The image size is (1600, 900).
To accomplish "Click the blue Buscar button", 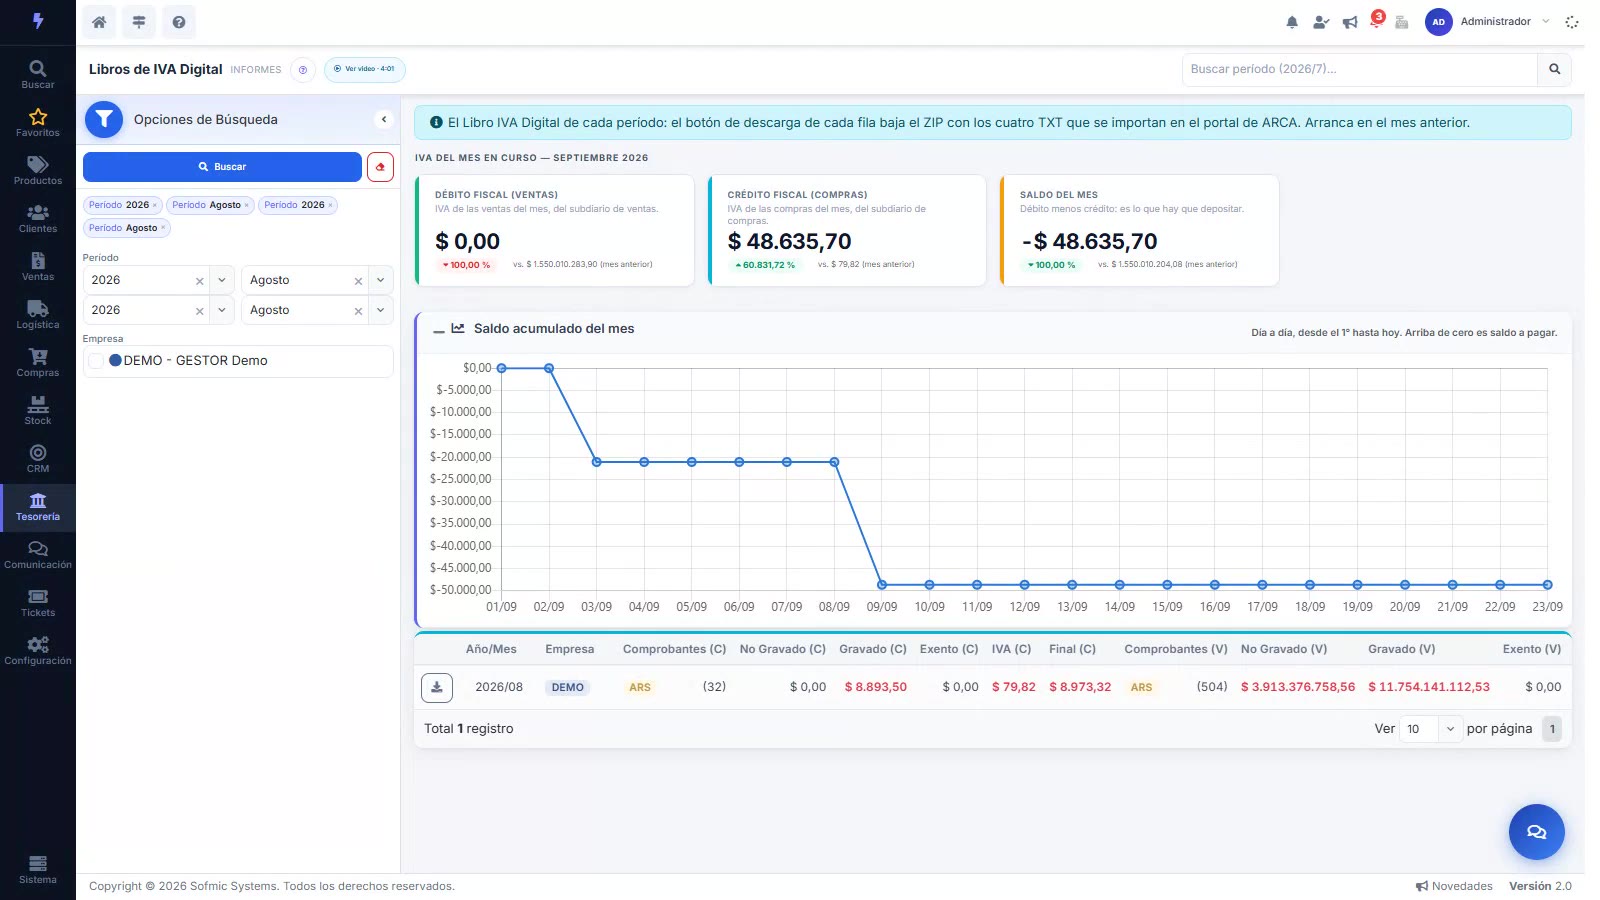I will coord(222,167).
